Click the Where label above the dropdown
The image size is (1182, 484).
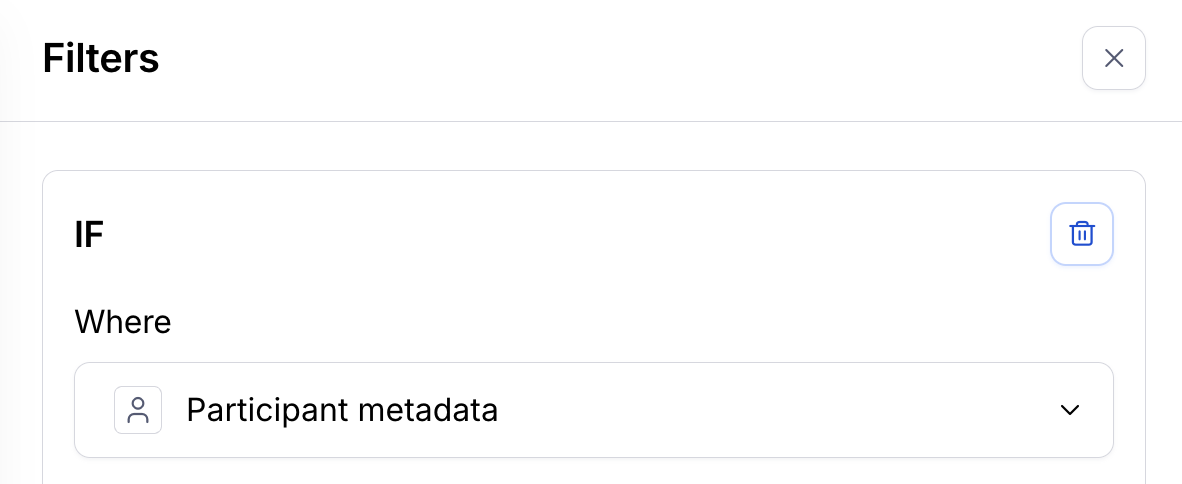pyautogui.click(x=123, y=322)
